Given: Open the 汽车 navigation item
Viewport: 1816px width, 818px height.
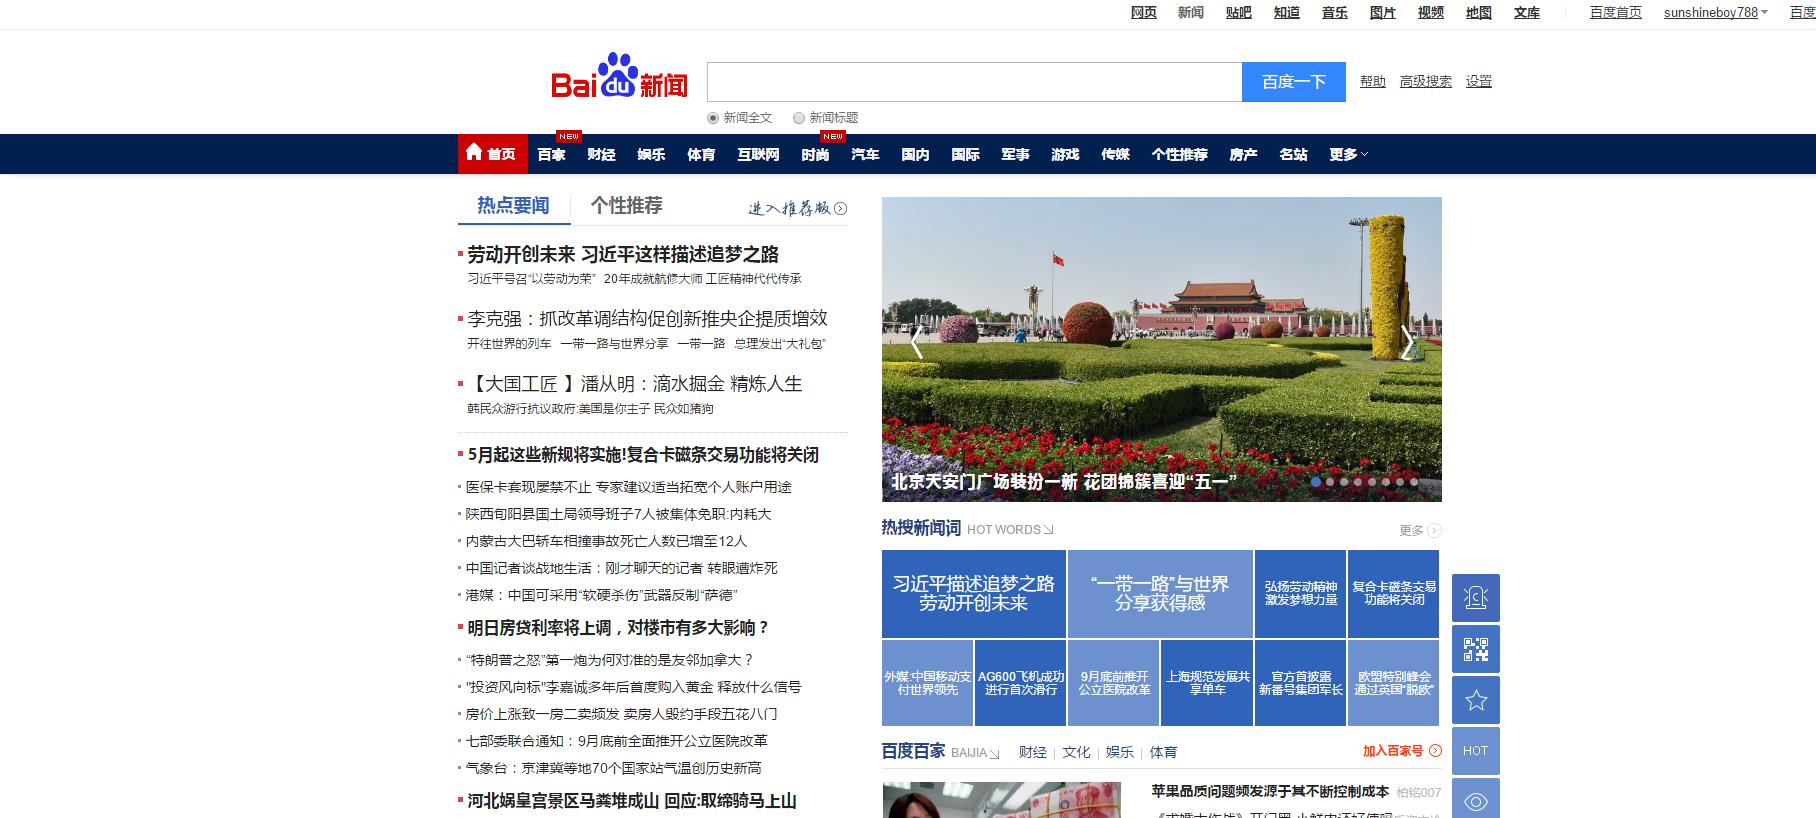Looking at the screenshot, I should coord(865,154).
